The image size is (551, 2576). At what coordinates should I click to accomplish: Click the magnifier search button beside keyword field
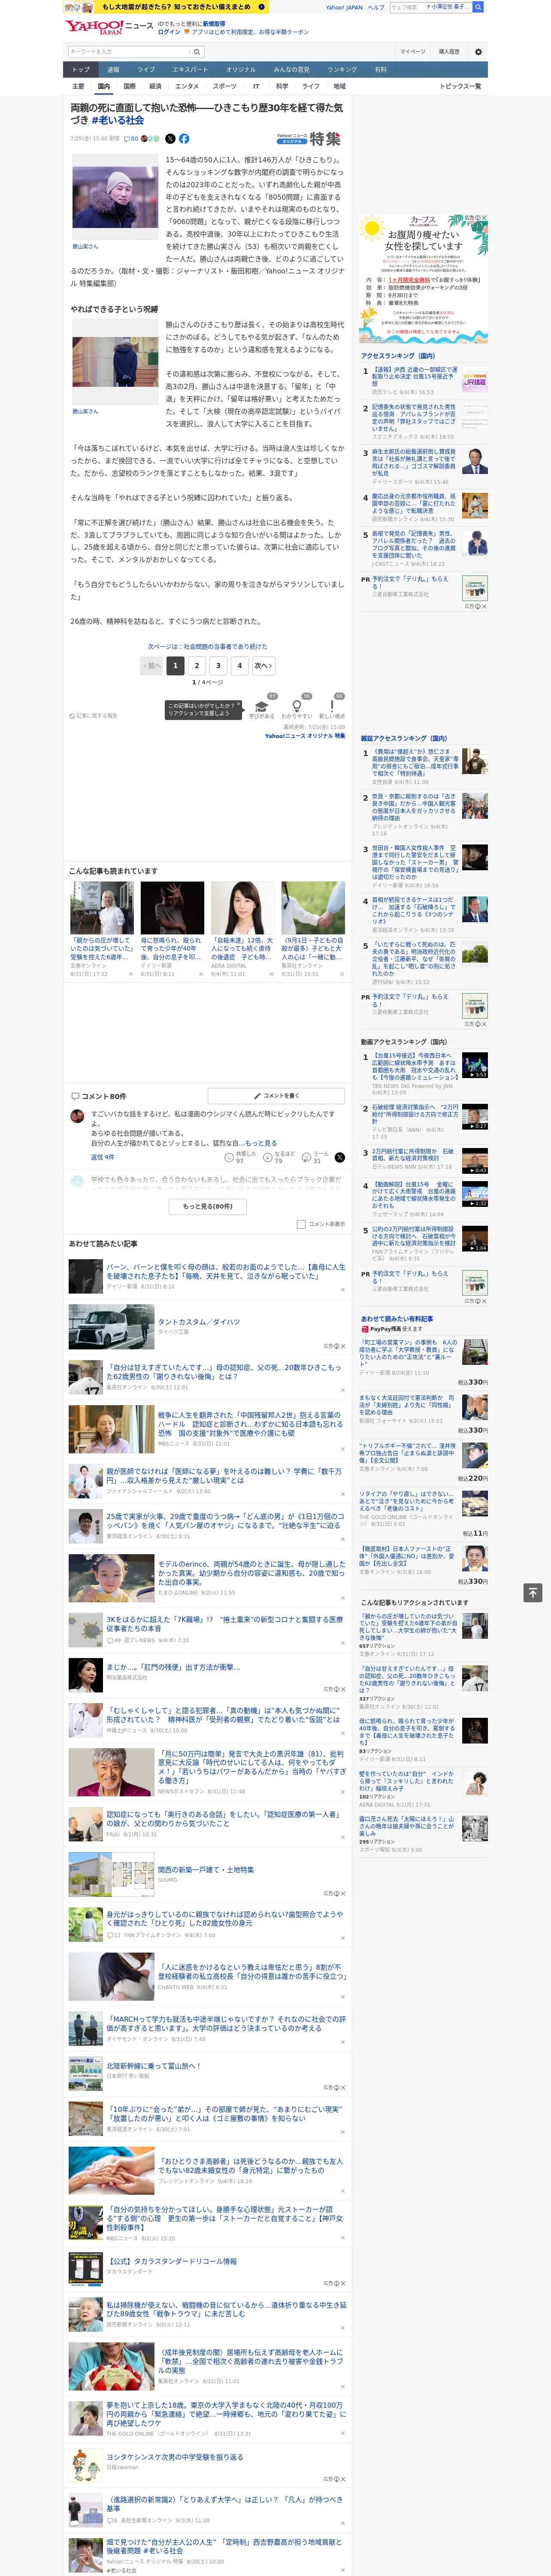tap(197, 52)
